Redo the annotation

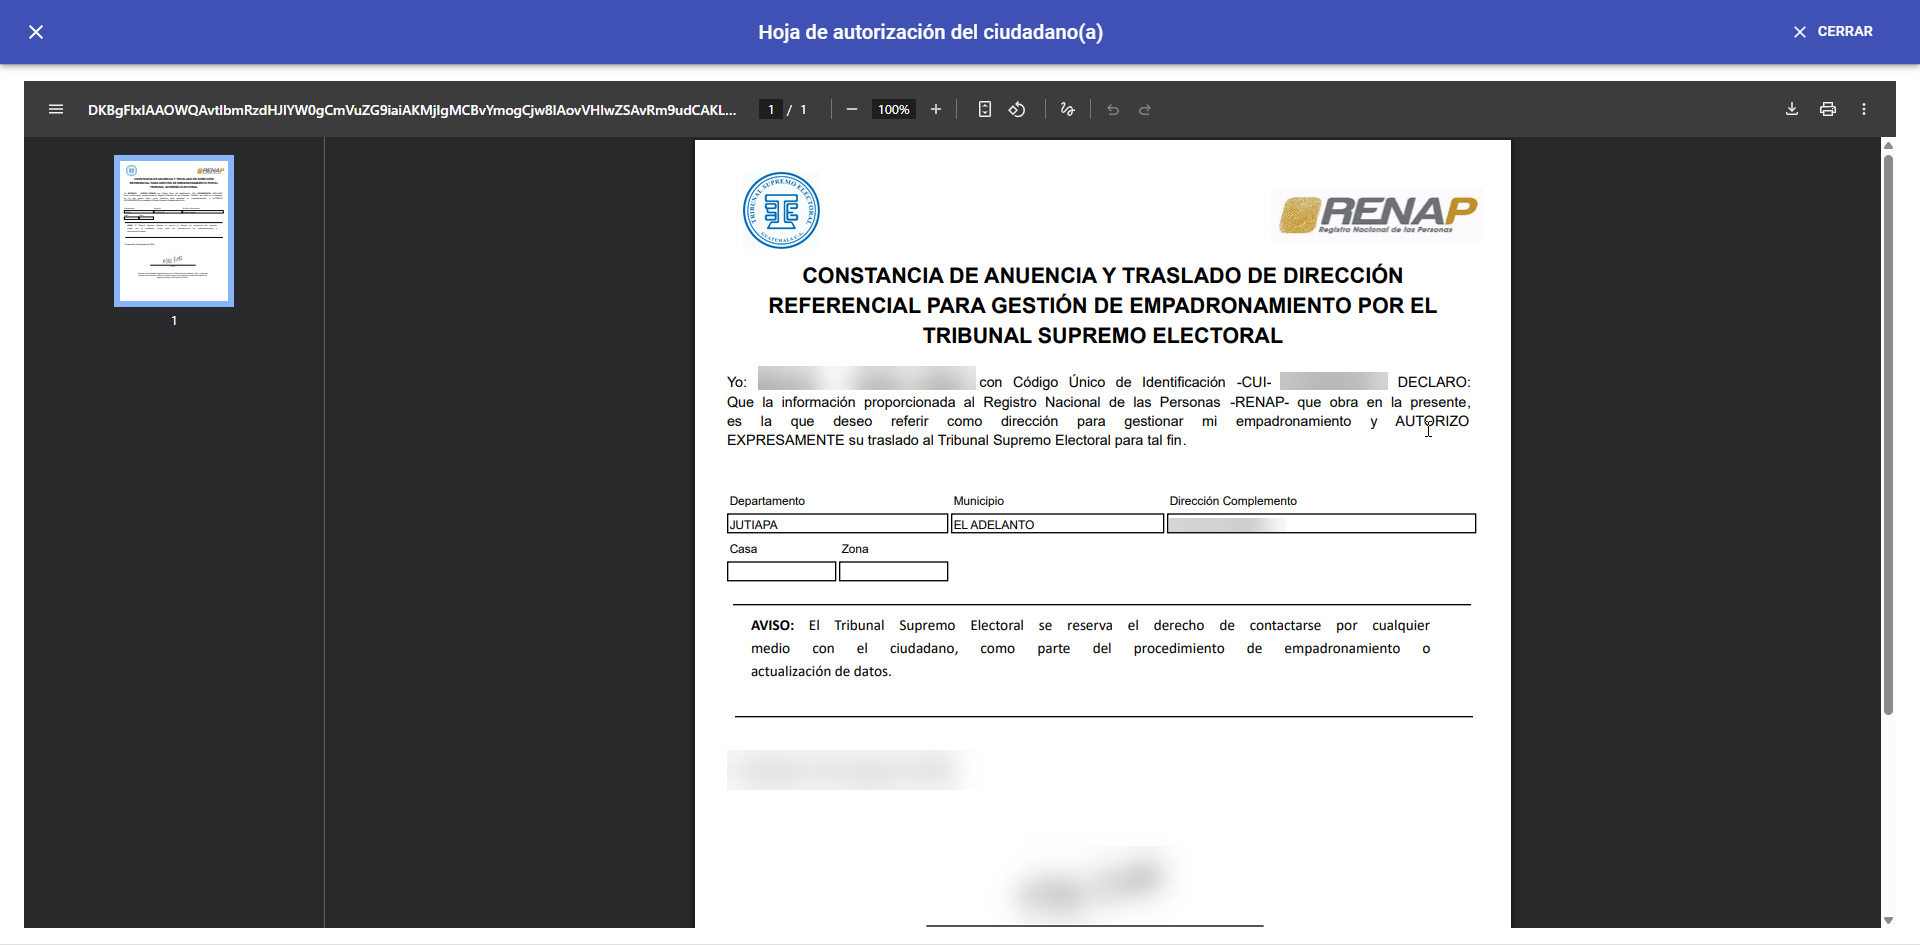[x=1145, y=109]
